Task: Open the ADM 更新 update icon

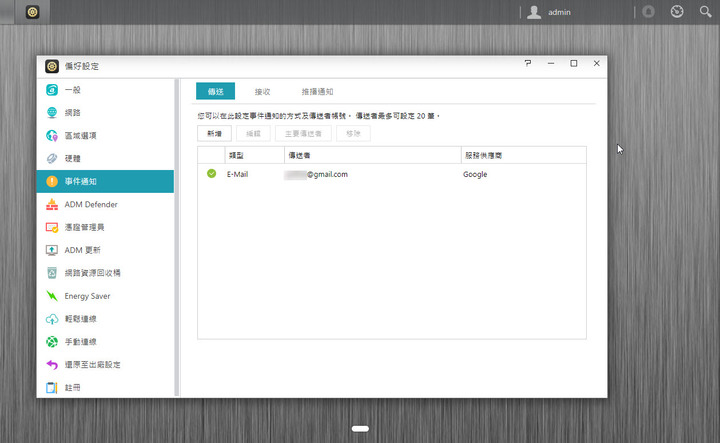Action: pyautogui.click(x=52, y=250)
